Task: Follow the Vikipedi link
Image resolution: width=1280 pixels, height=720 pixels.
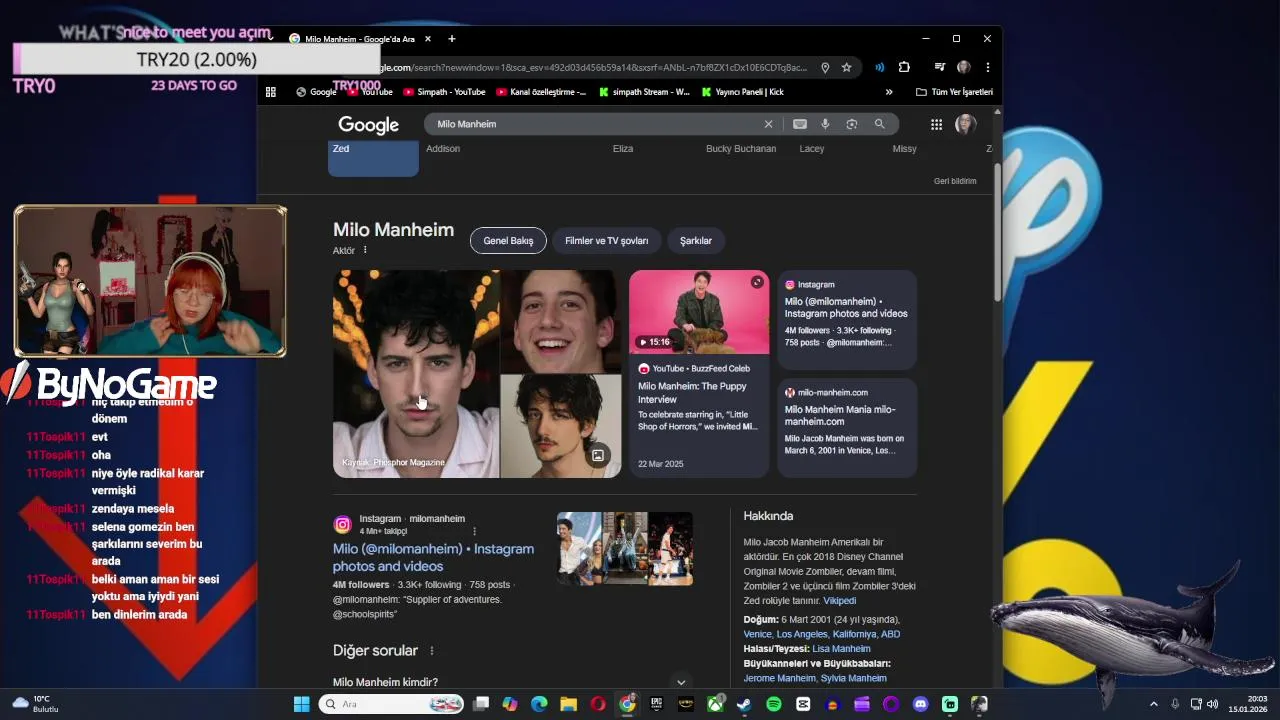Action: [x=839, y=601]
